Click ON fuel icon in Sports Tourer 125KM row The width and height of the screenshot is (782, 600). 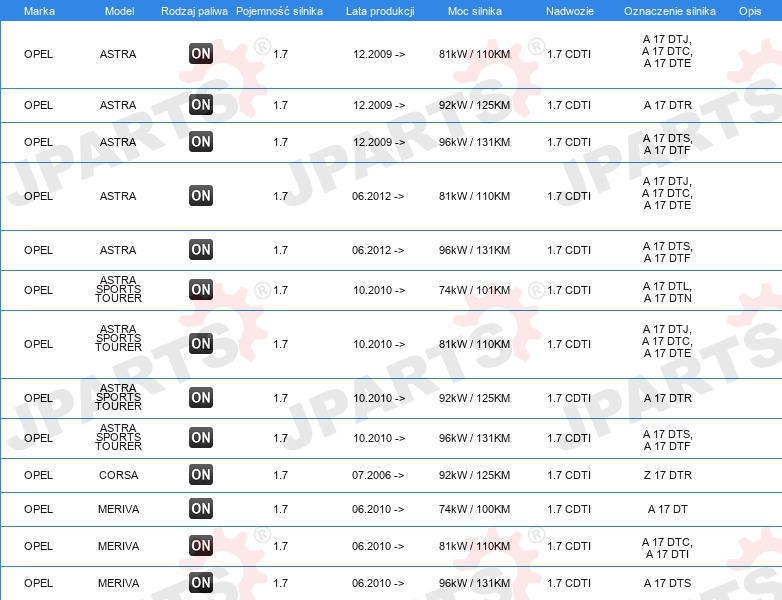point(201,398)
